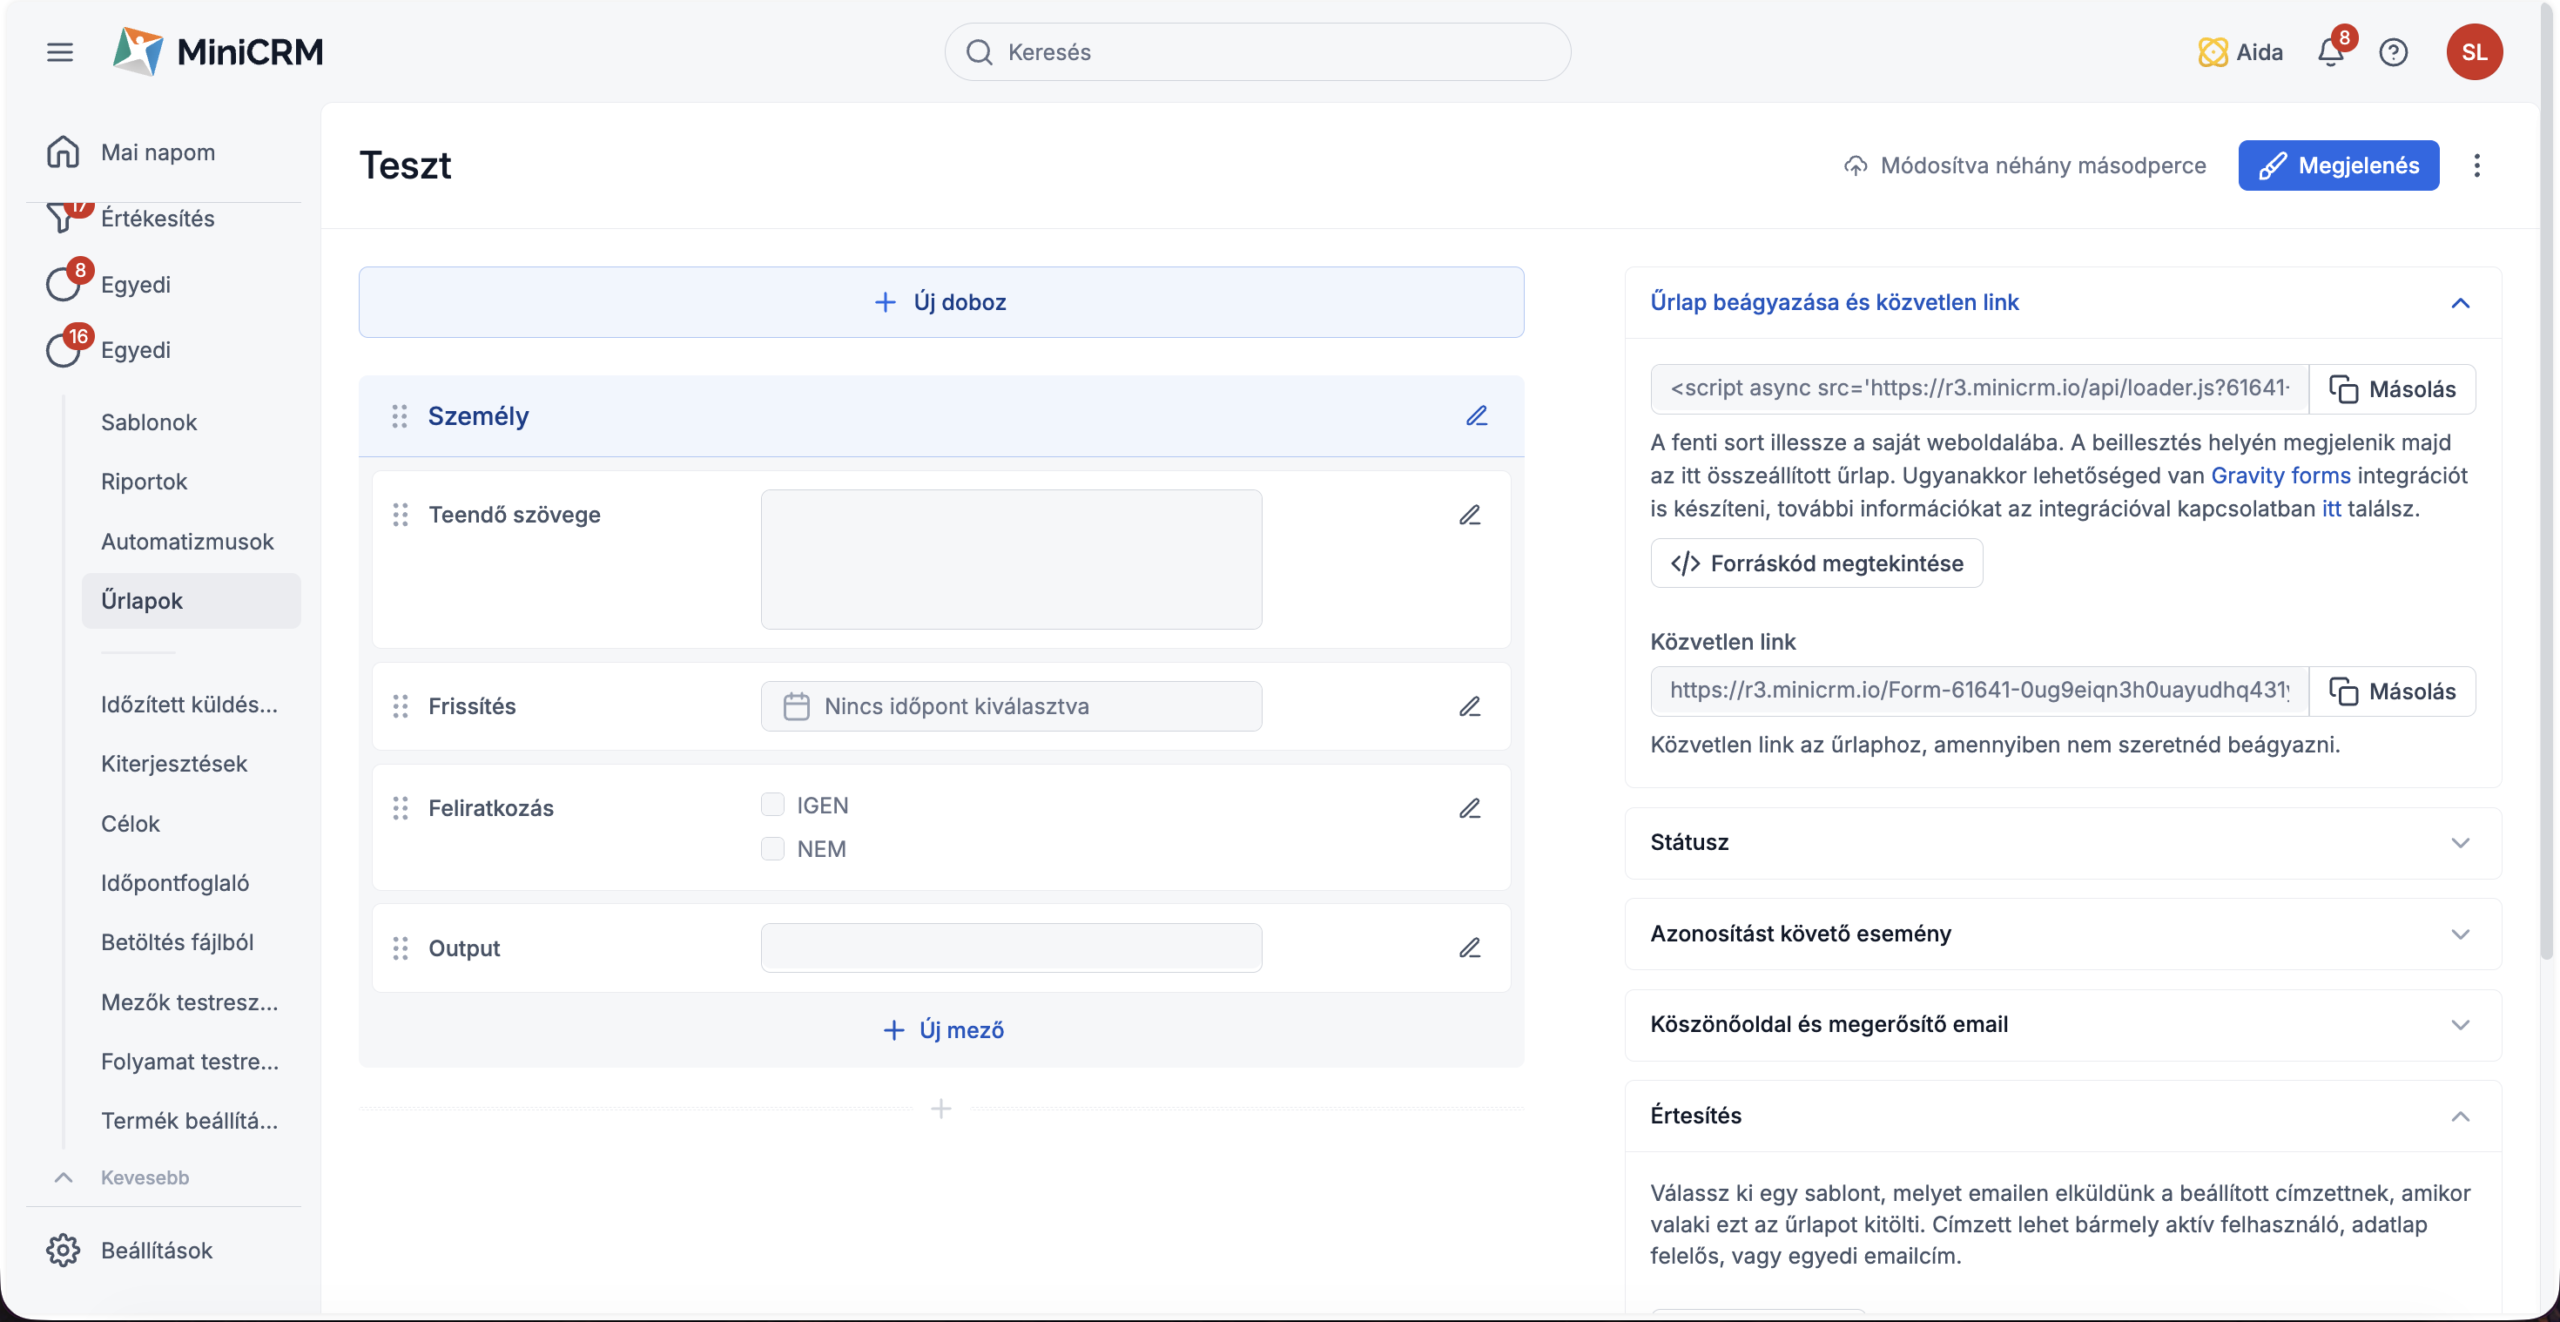Click the Teendő szövege text area
This screenshot has height=1322, width=2560.
click(x=1011, y=559)
